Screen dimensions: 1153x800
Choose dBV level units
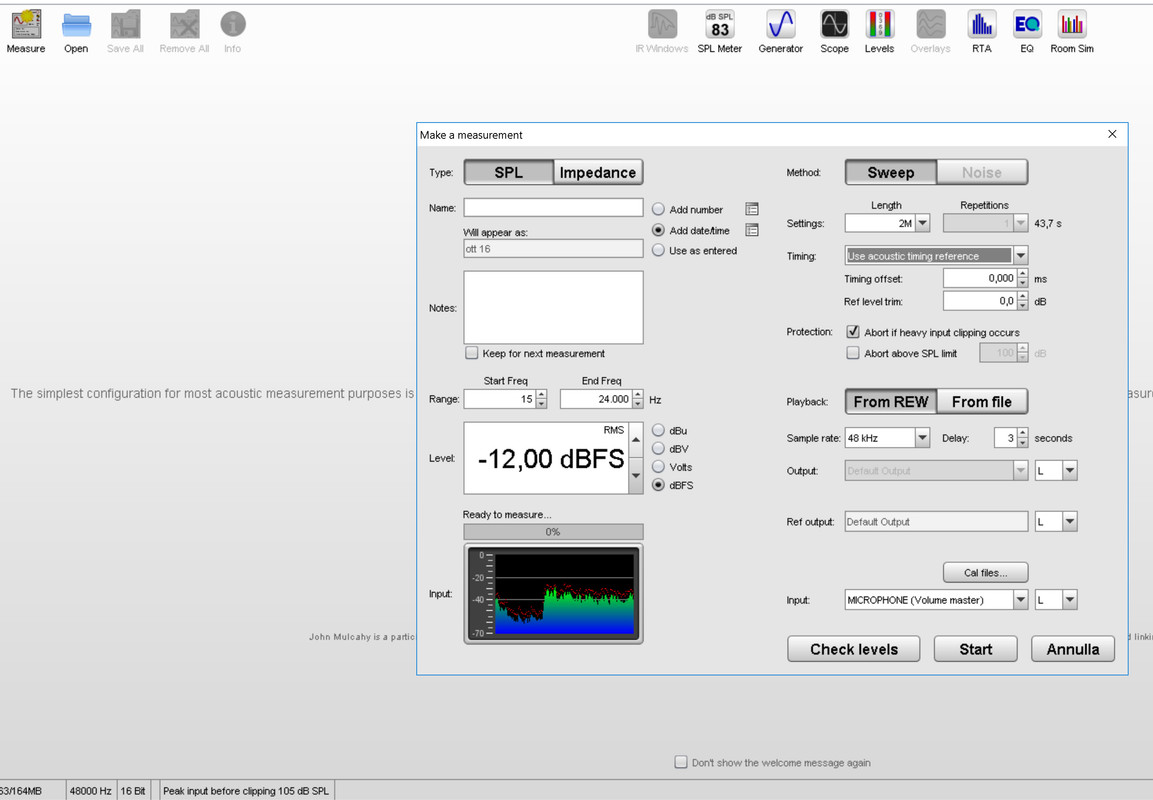[x=658, y=449]
